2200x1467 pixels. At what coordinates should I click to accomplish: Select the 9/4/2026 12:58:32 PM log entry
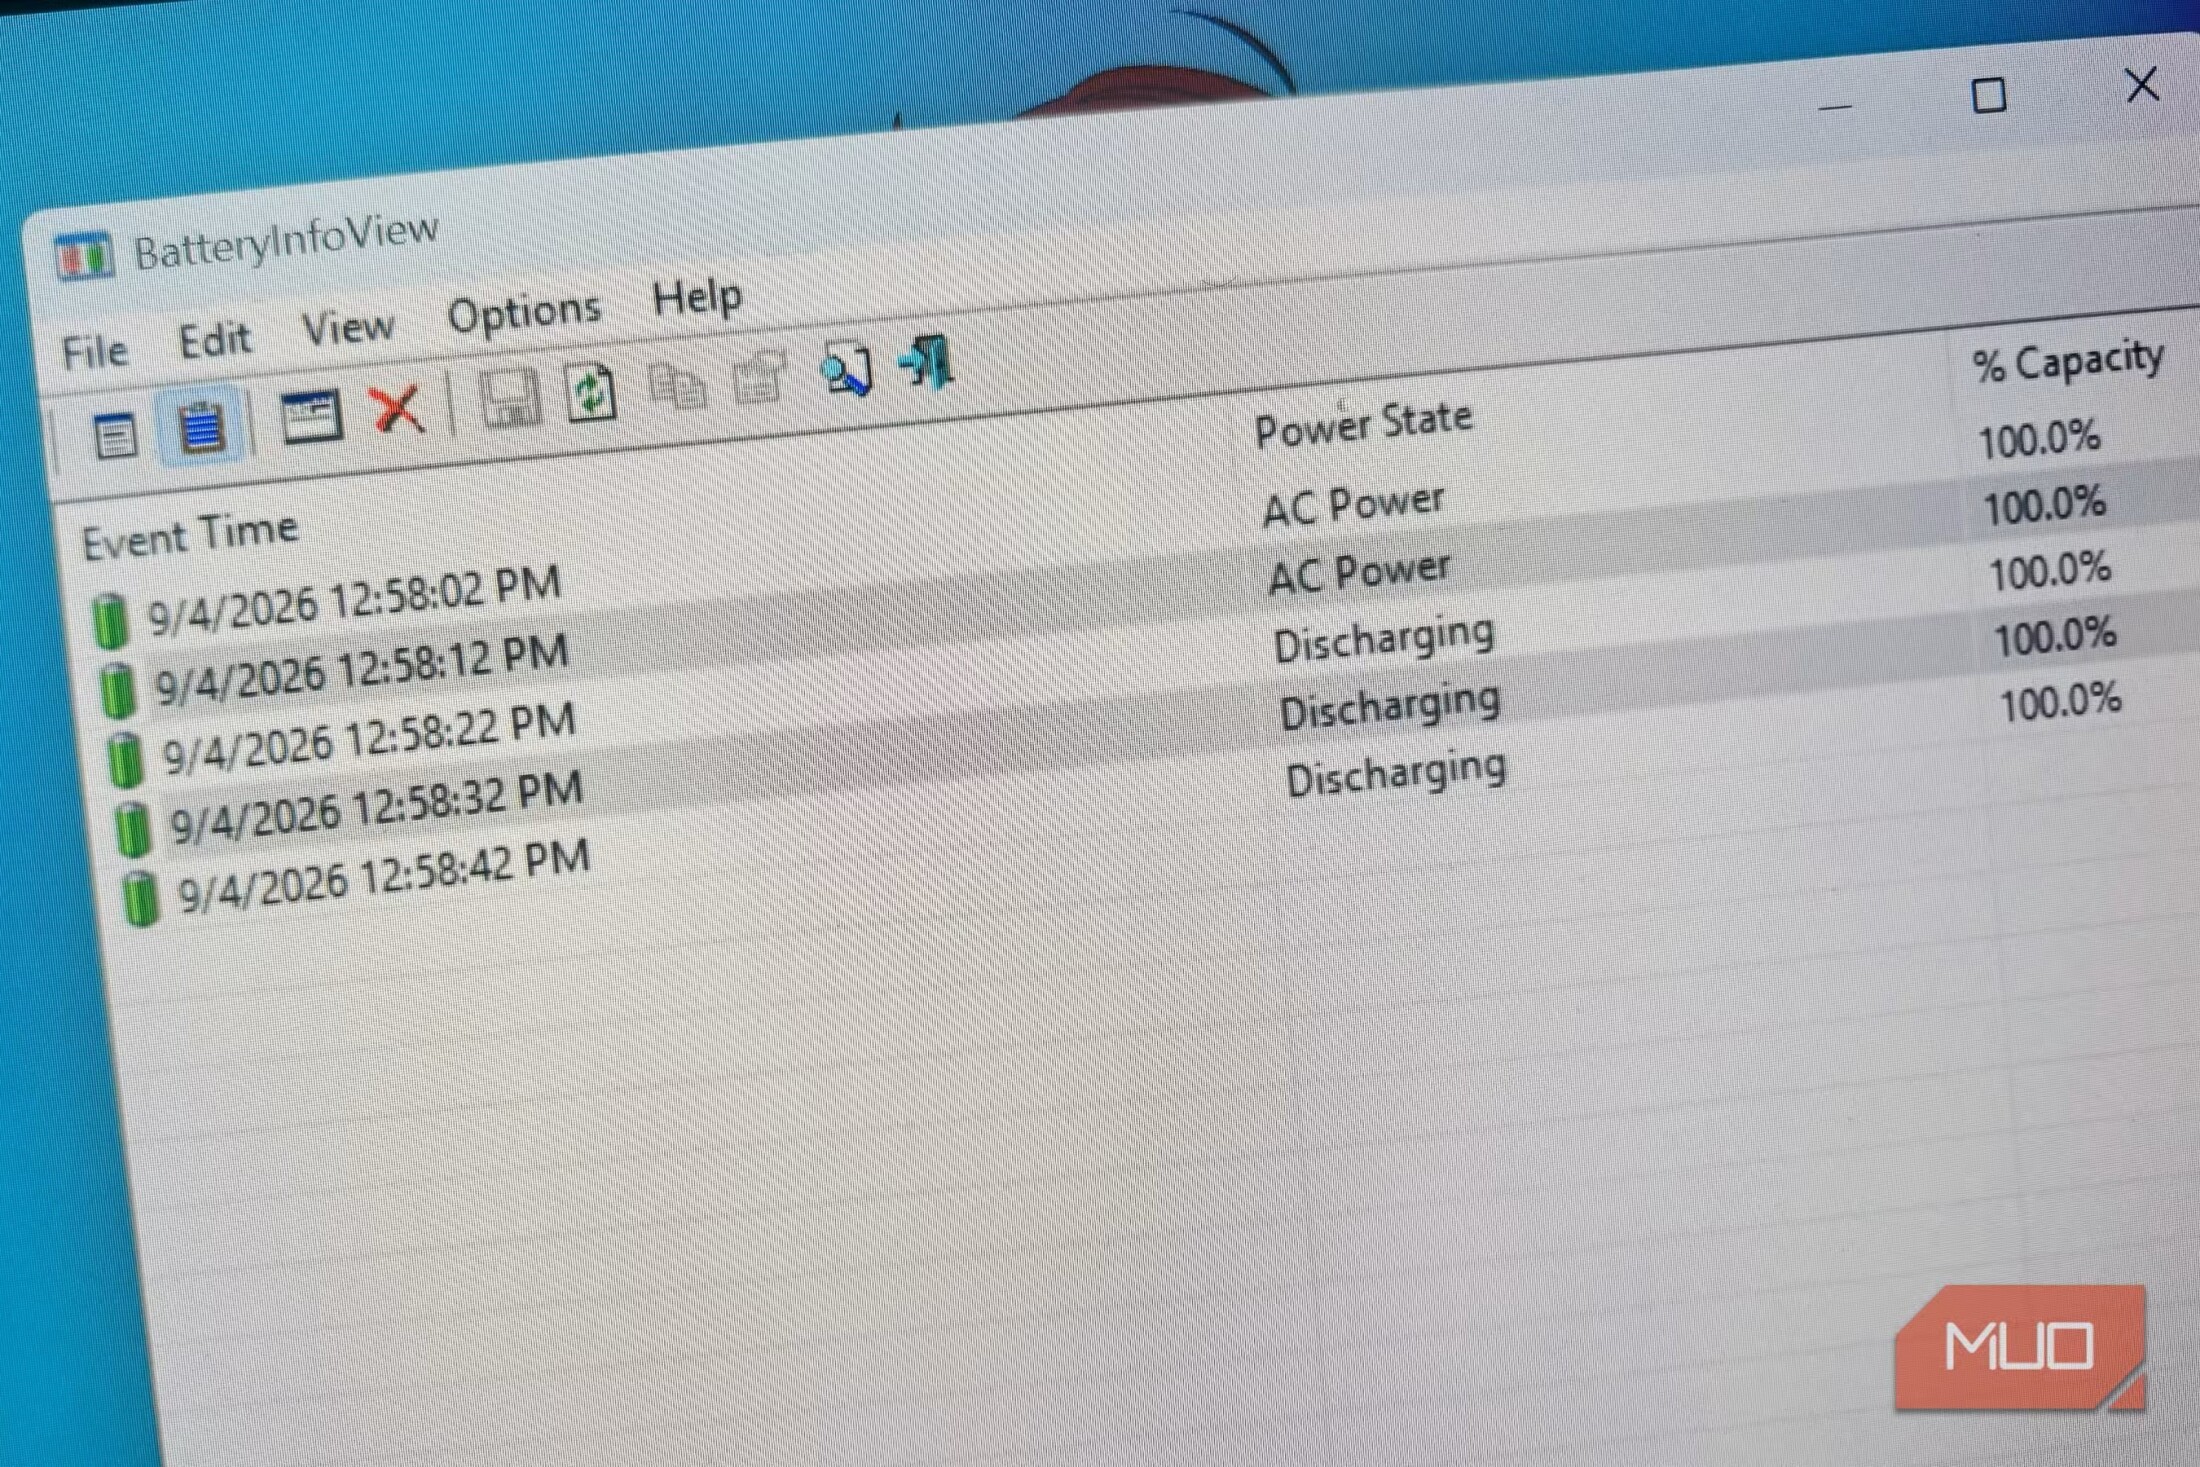(x=376, y=807)
